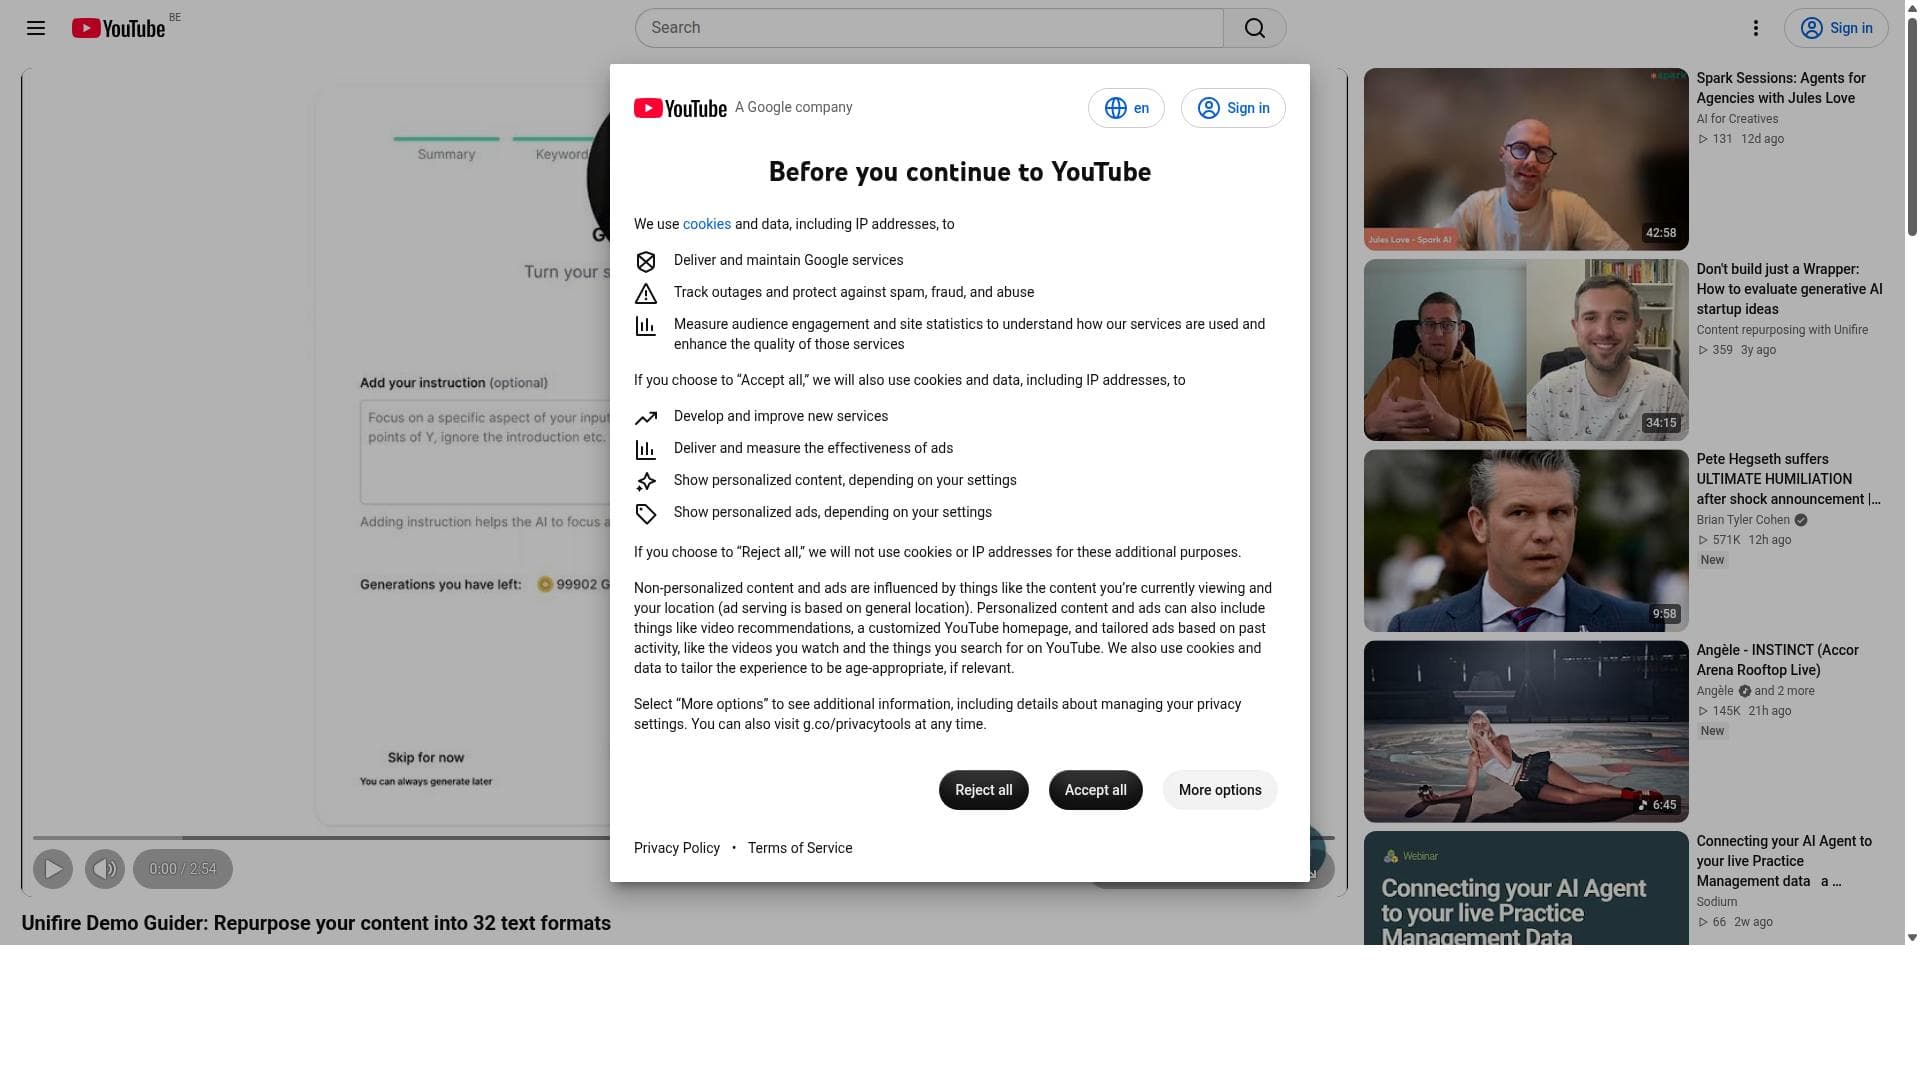
Task: Click the 'Brian Tyler Cohen' channel name
Action: tap(1743, 520)
